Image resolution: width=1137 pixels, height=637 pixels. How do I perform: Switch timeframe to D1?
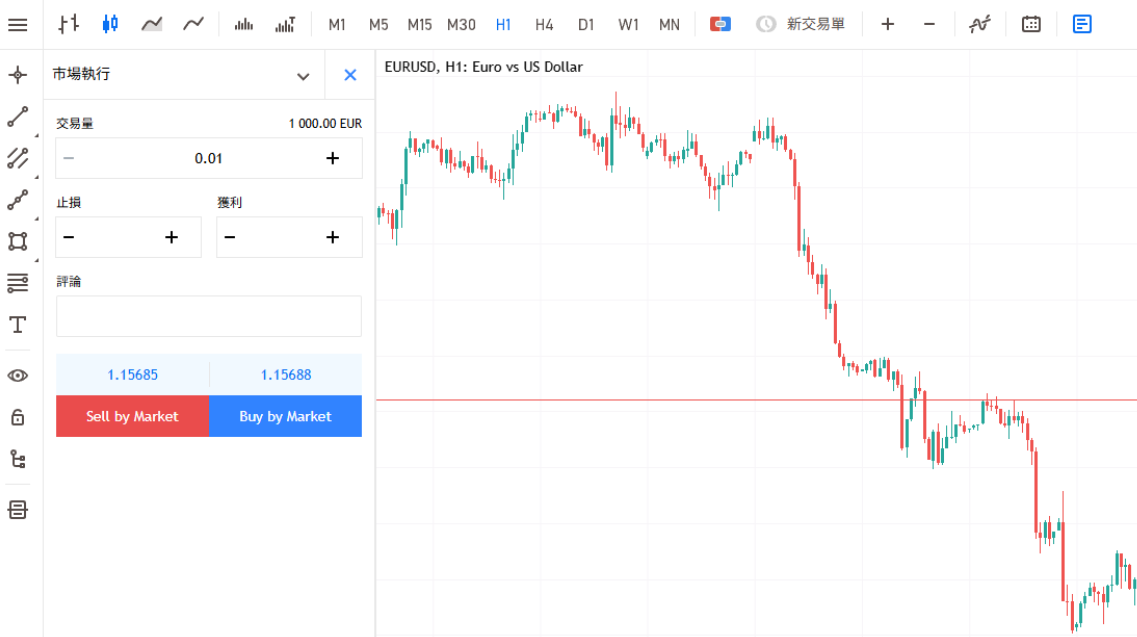[587, 24]
